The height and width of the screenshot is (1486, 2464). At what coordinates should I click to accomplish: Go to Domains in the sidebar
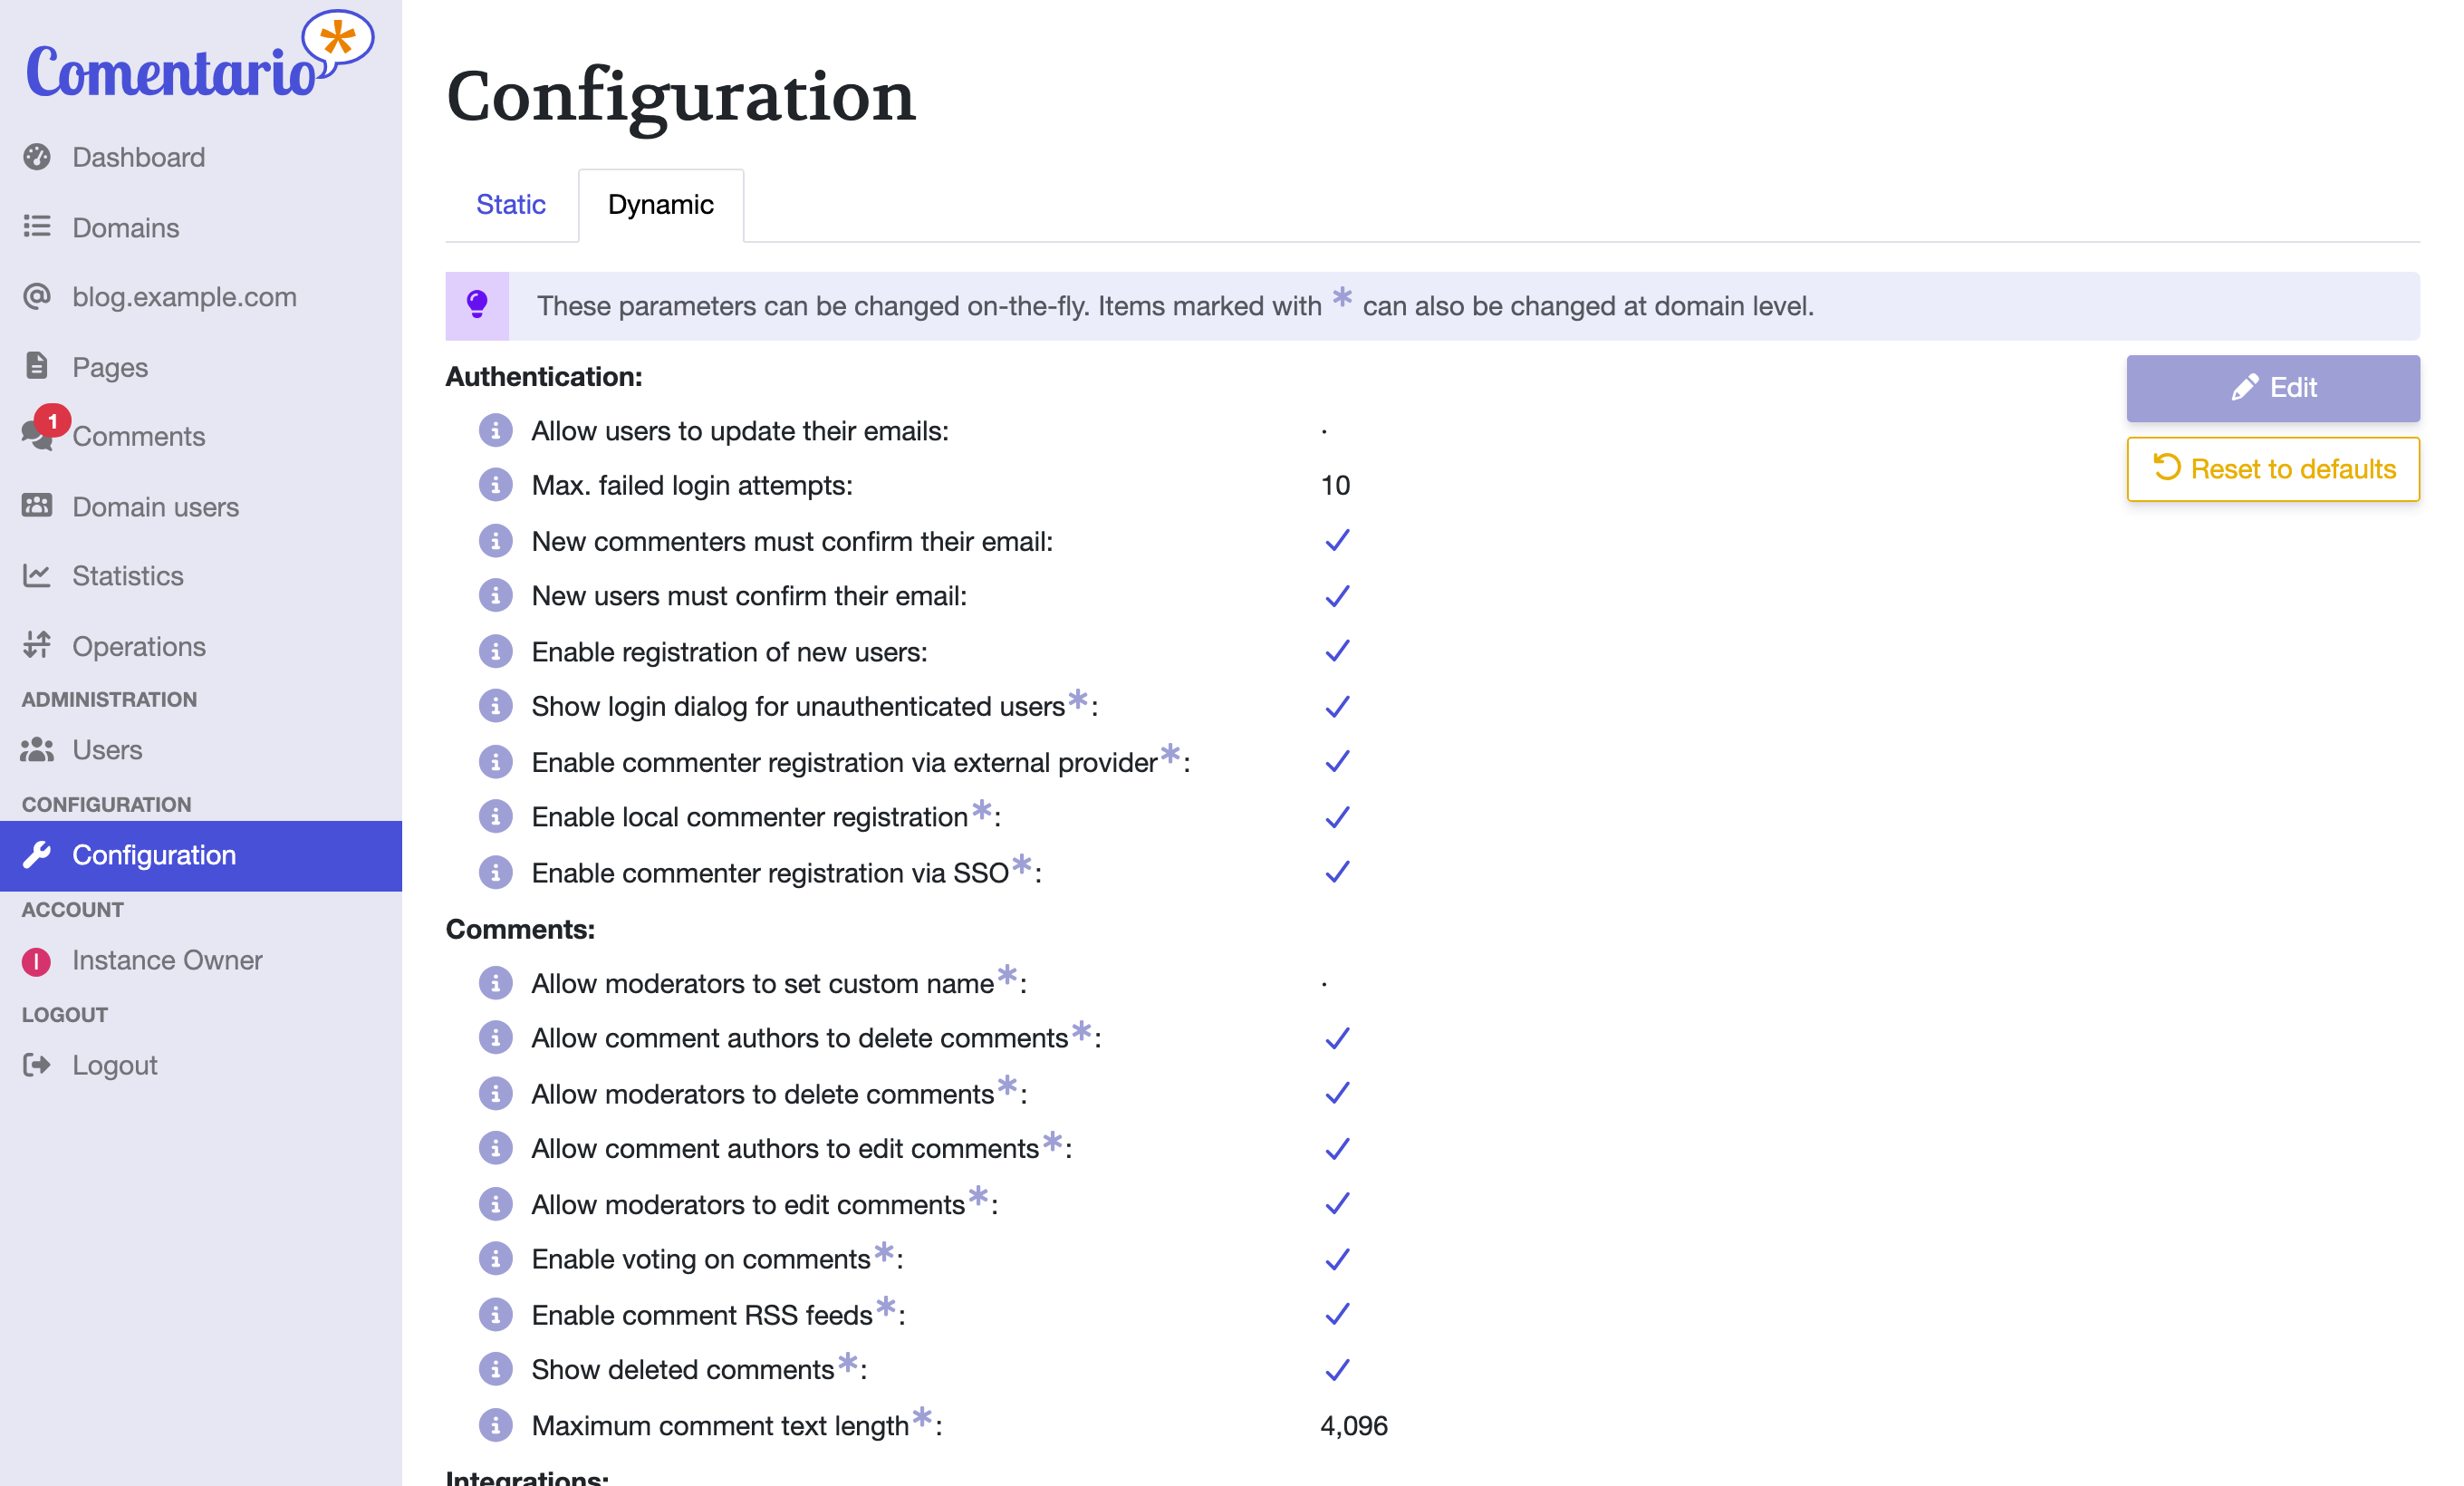click(201, 228)
